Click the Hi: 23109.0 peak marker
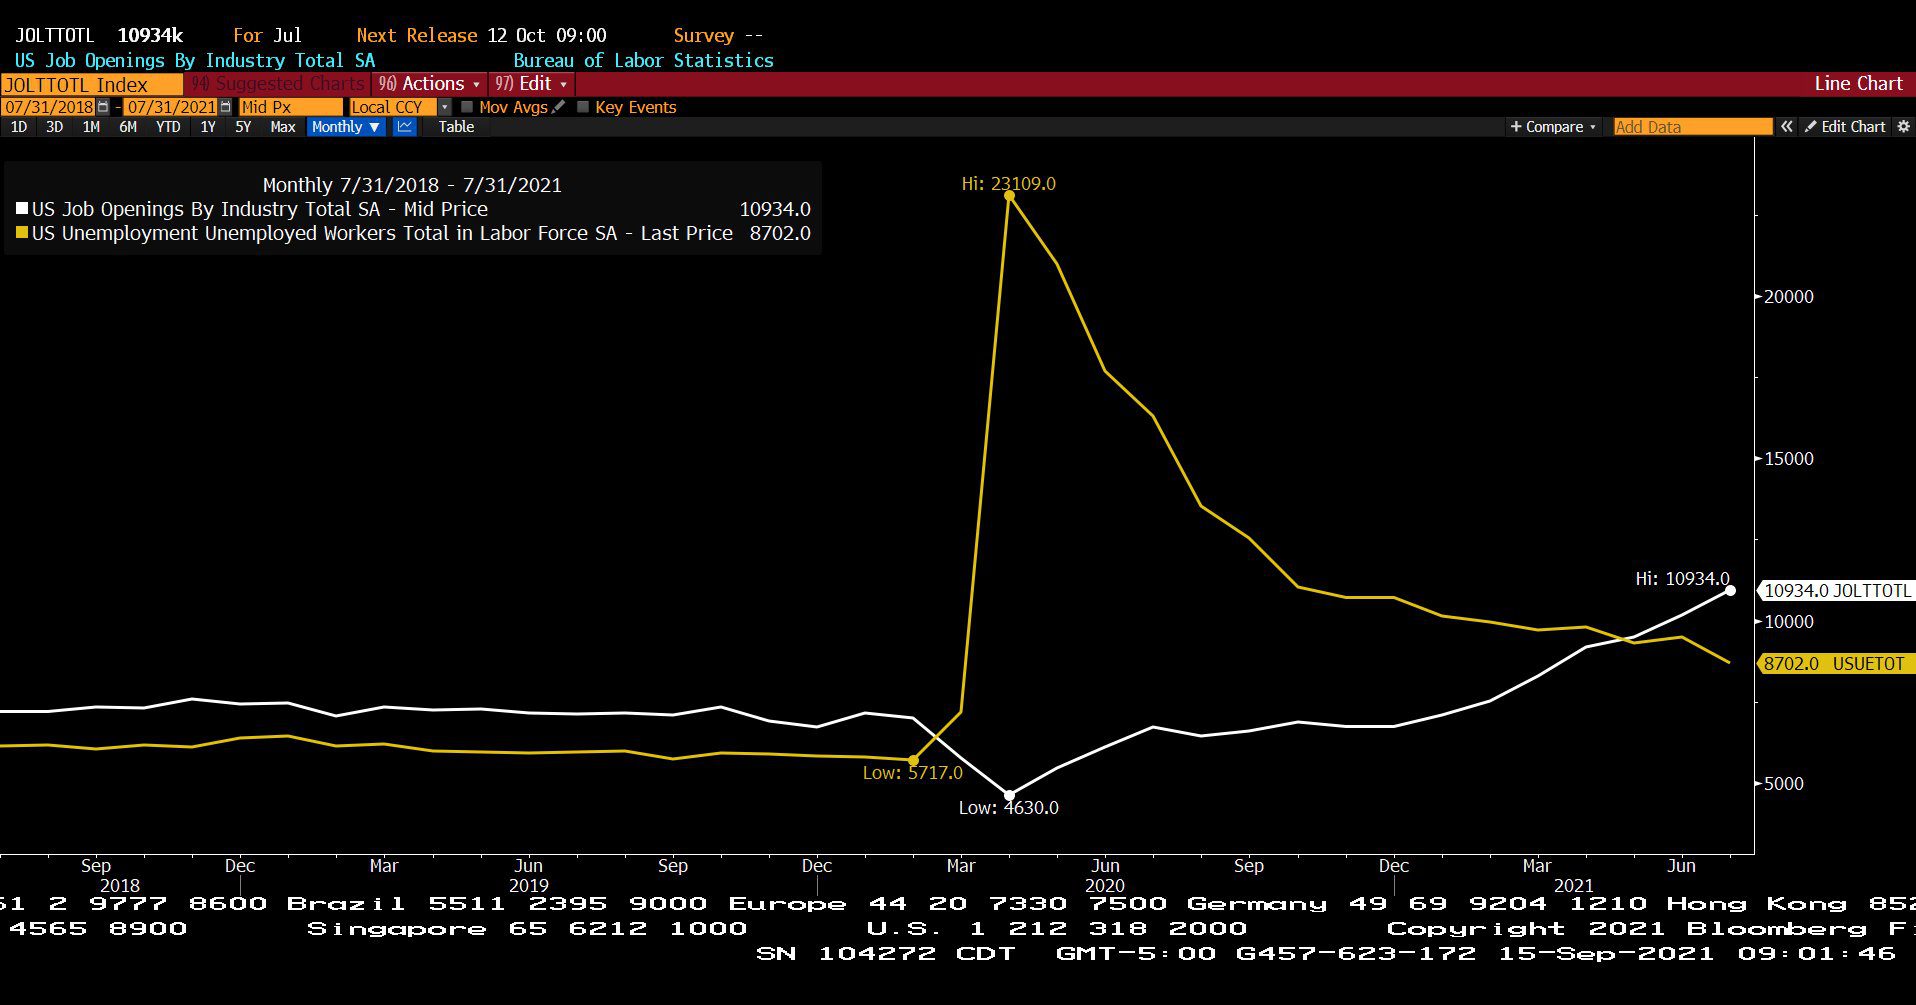Screen dimensions: 1916x1005 click(x=1010, y=196)
